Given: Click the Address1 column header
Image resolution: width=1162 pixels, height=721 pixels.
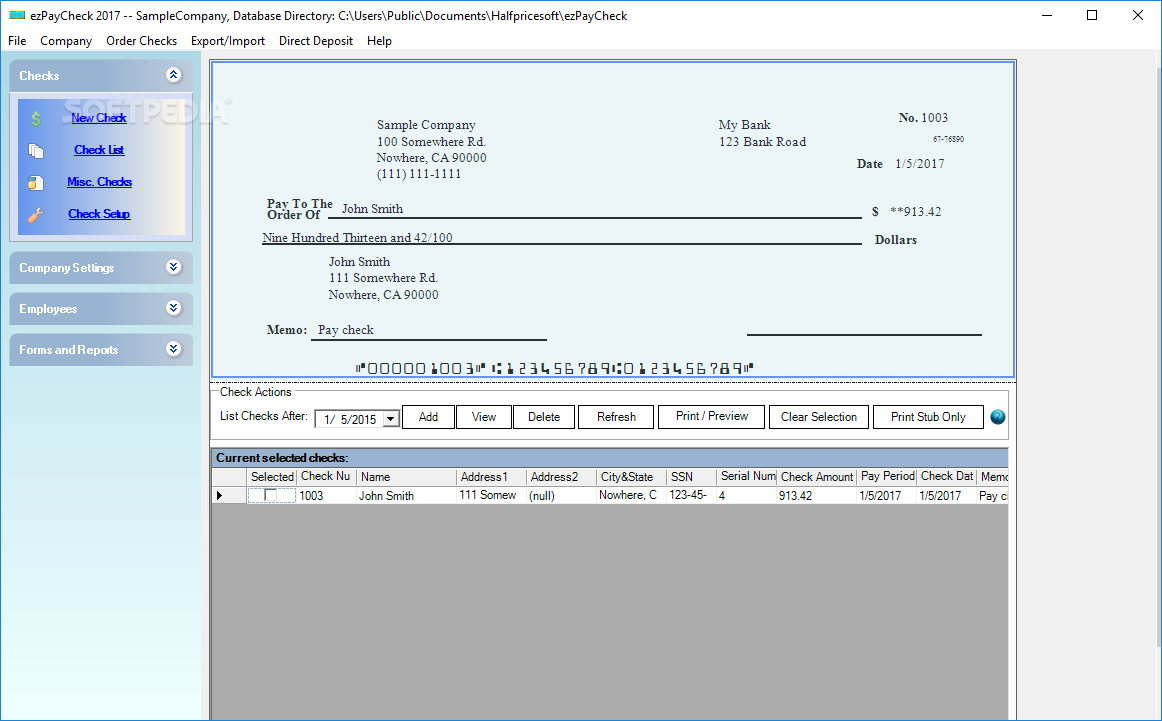Looking at the screenshot, I should pyautogui.click(x=491, y=476).
